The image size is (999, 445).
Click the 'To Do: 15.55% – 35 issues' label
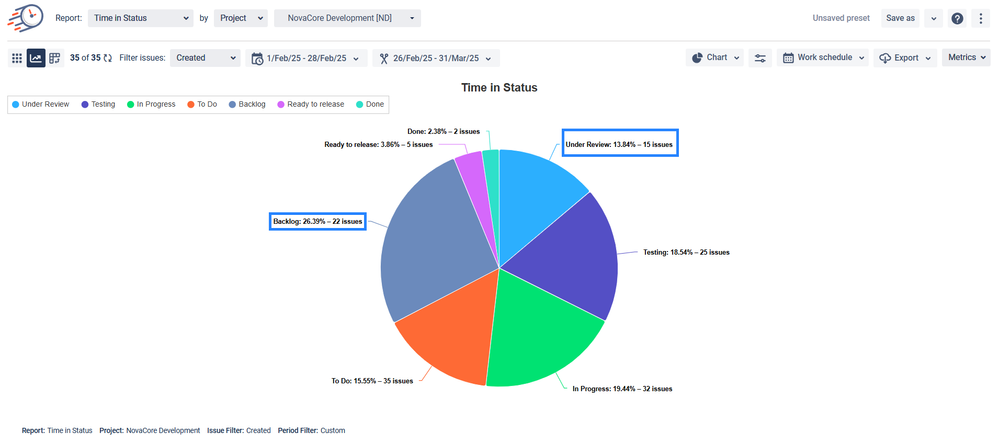372,381
